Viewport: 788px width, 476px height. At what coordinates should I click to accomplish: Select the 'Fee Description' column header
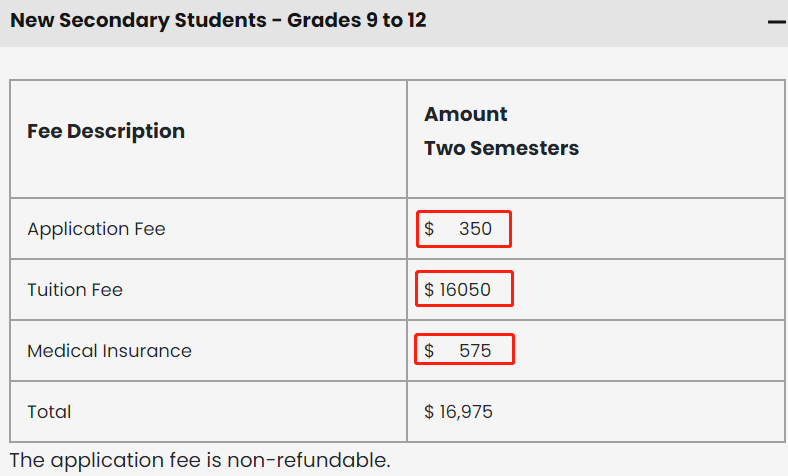[x=106, y=131]
